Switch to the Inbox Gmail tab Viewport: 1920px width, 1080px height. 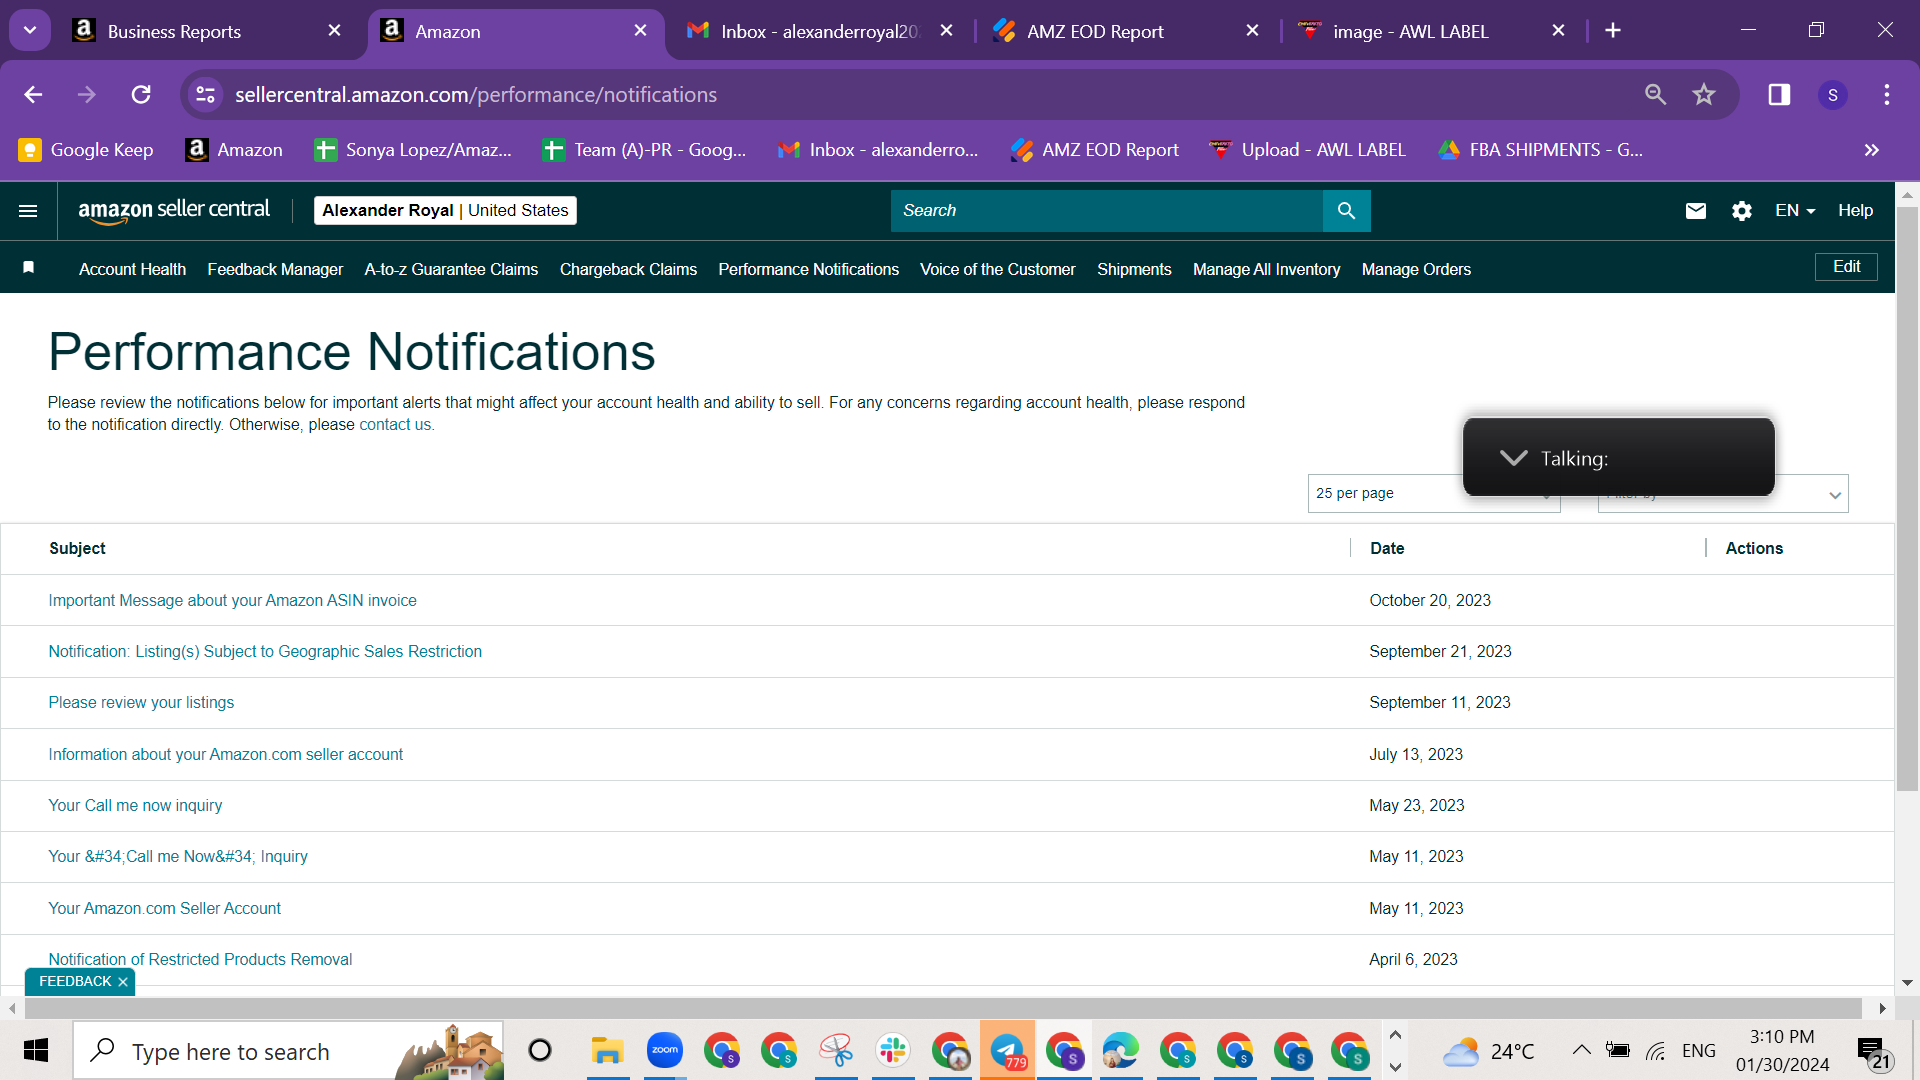pyautogui.click(x=820, y=31)
